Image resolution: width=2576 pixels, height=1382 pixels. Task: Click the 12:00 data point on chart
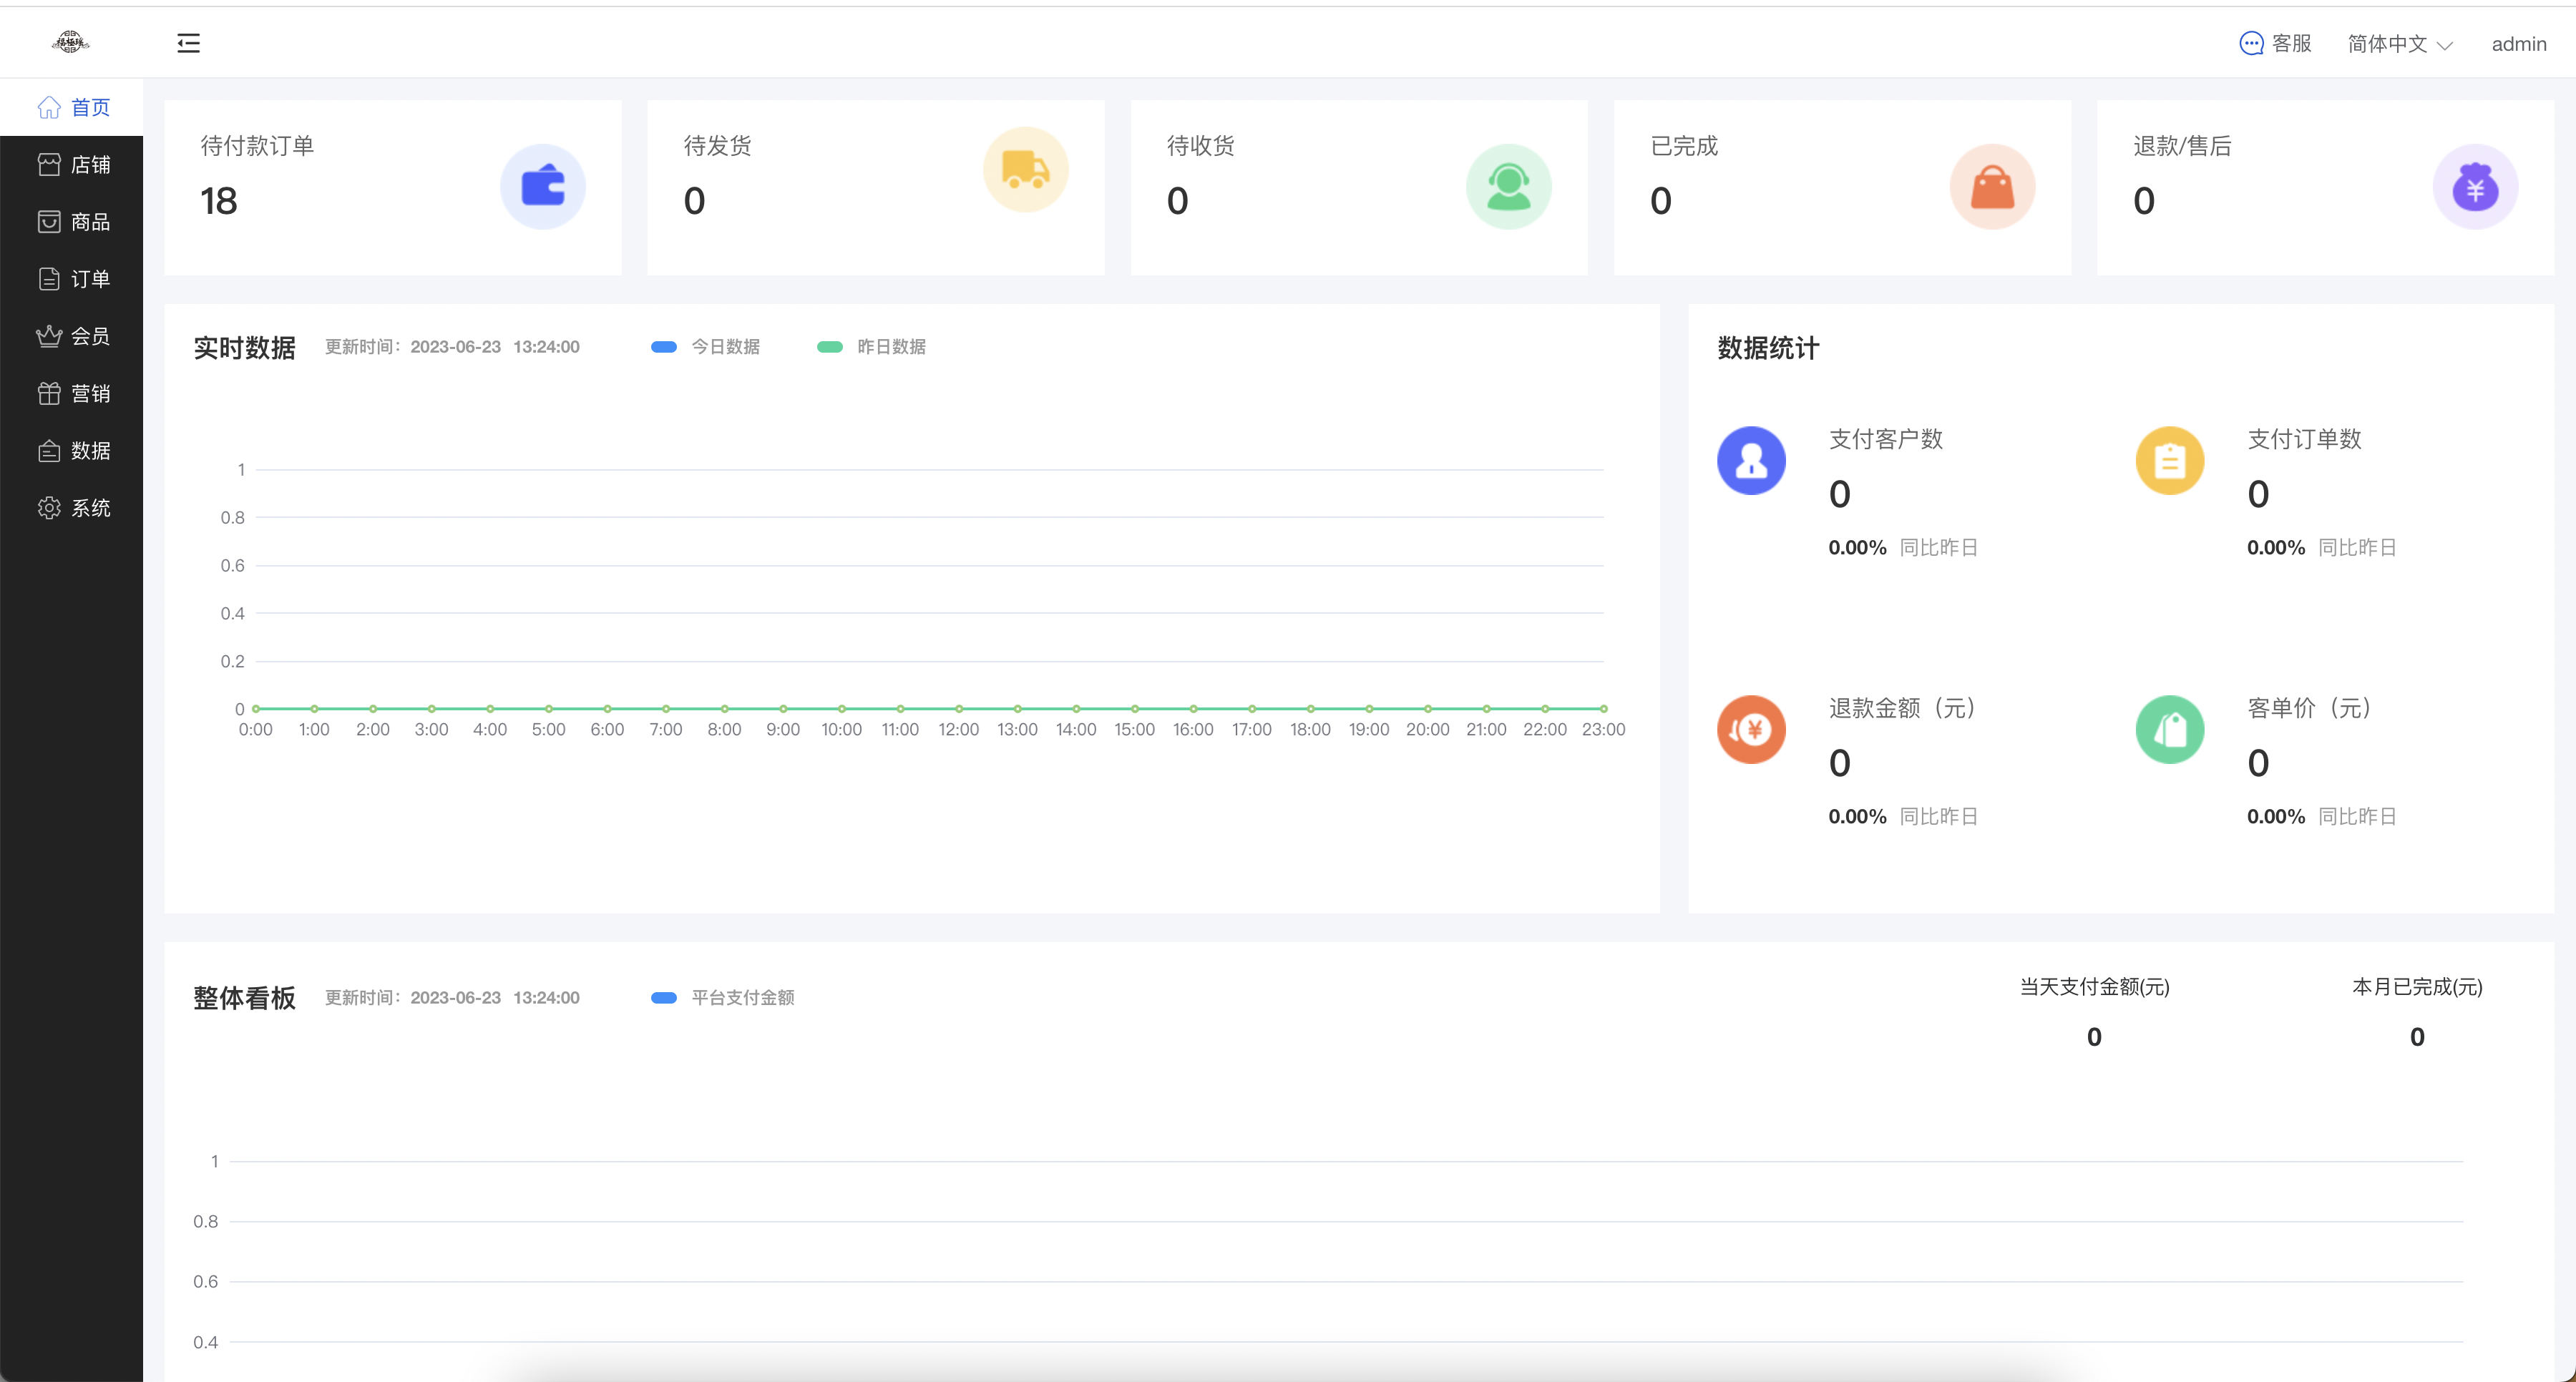tap(959, 709)
